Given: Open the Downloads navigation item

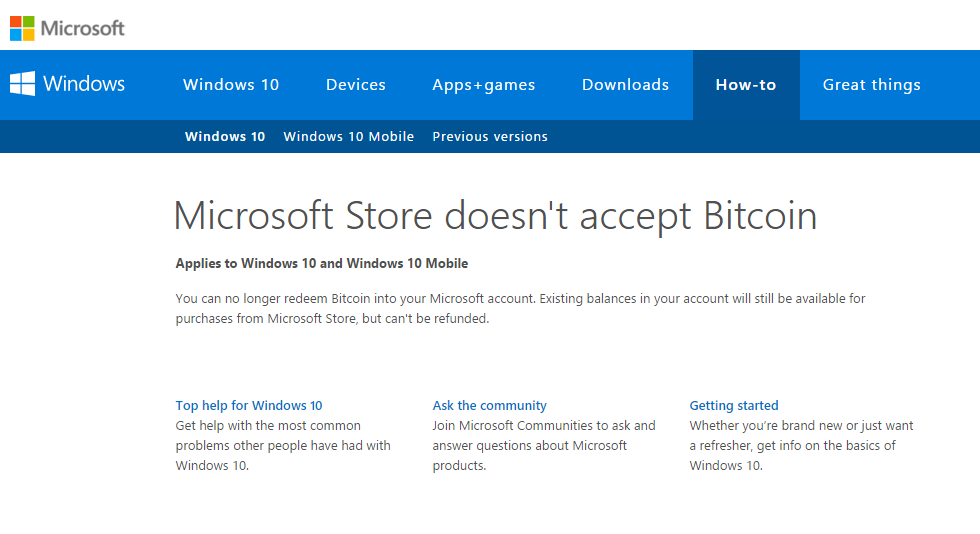Looking at the screenshot, I should (x=626, y=85).
